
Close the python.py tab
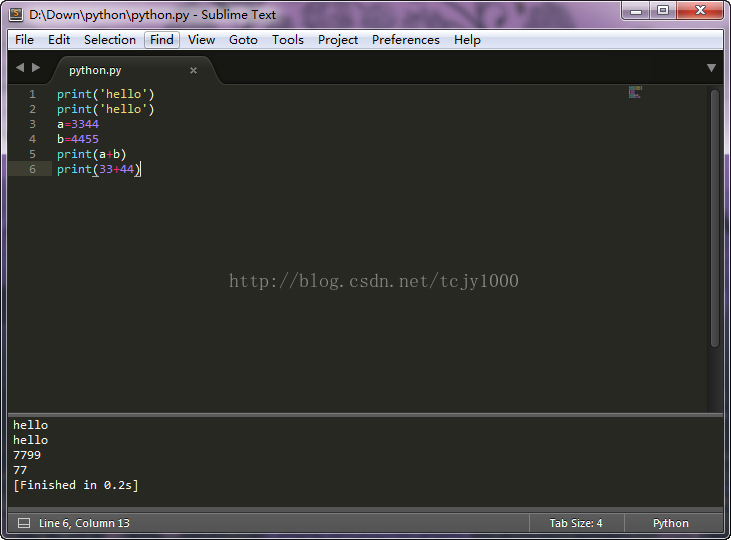click(193, 70)
